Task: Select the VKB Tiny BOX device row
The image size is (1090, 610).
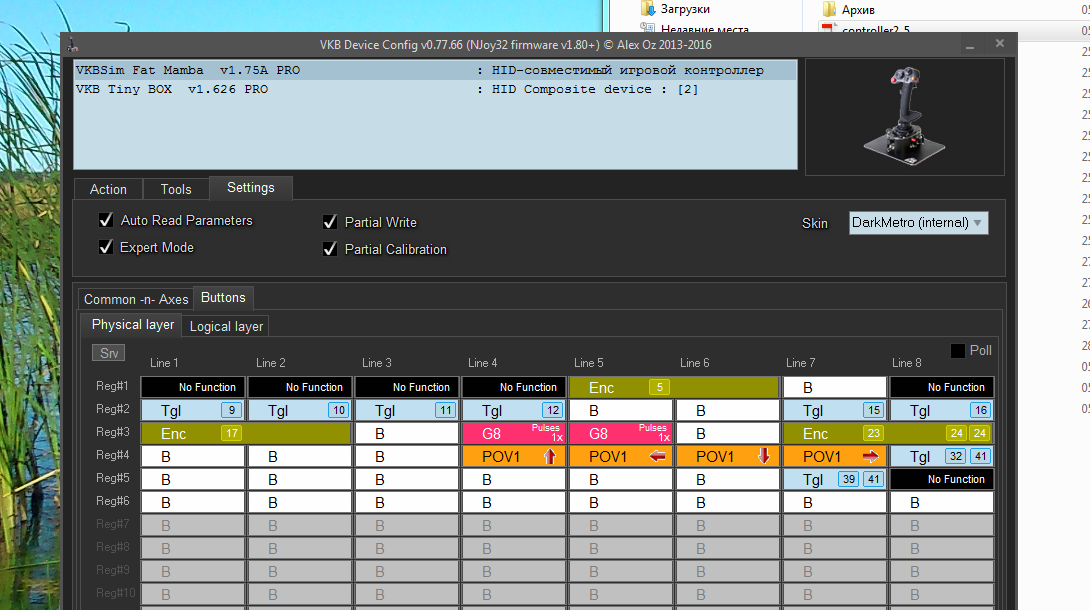Action: pos(435,89)
